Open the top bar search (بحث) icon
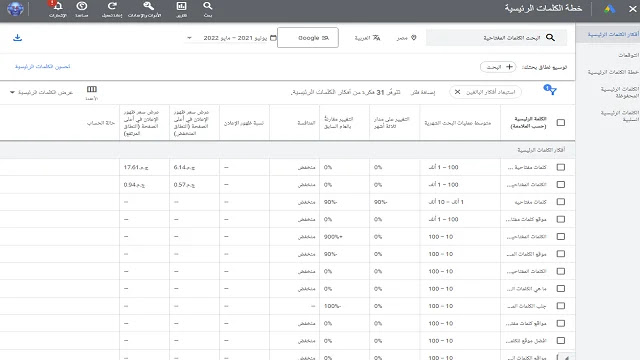640x360 pixels. tap(208, 6)
